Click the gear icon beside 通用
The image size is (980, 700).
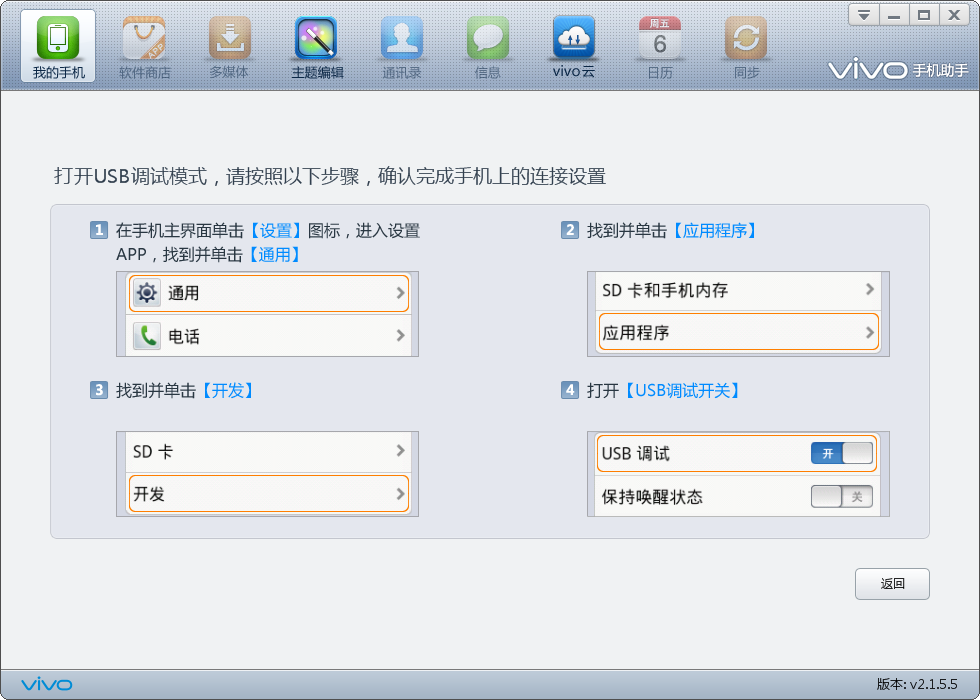pos(147,292)
